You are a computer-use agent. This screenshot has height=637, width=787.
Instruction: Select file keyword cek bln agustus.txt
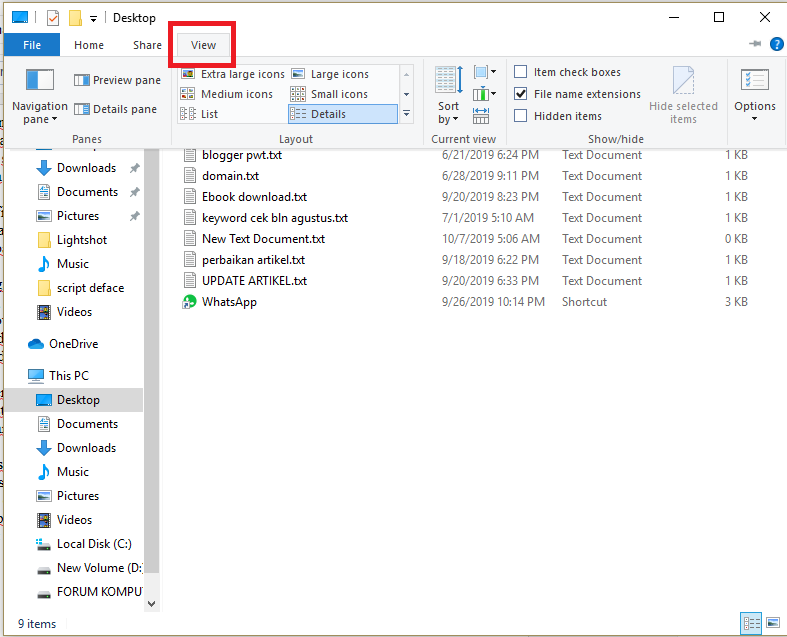pyautogui.click(x=275, y=218)
